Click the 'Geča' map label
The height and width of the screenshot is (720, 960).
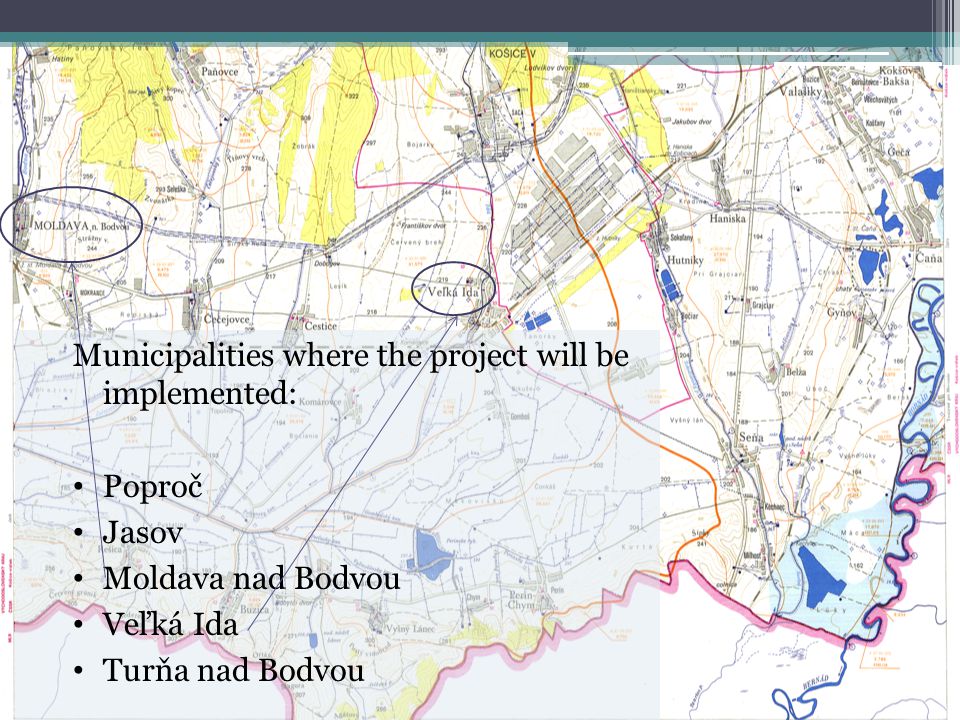[x=898, y=151]
